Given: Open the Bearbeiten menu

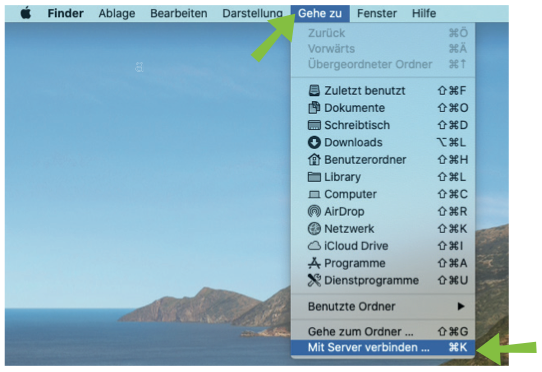Looking at the screenshot, I should coord(179,13).
